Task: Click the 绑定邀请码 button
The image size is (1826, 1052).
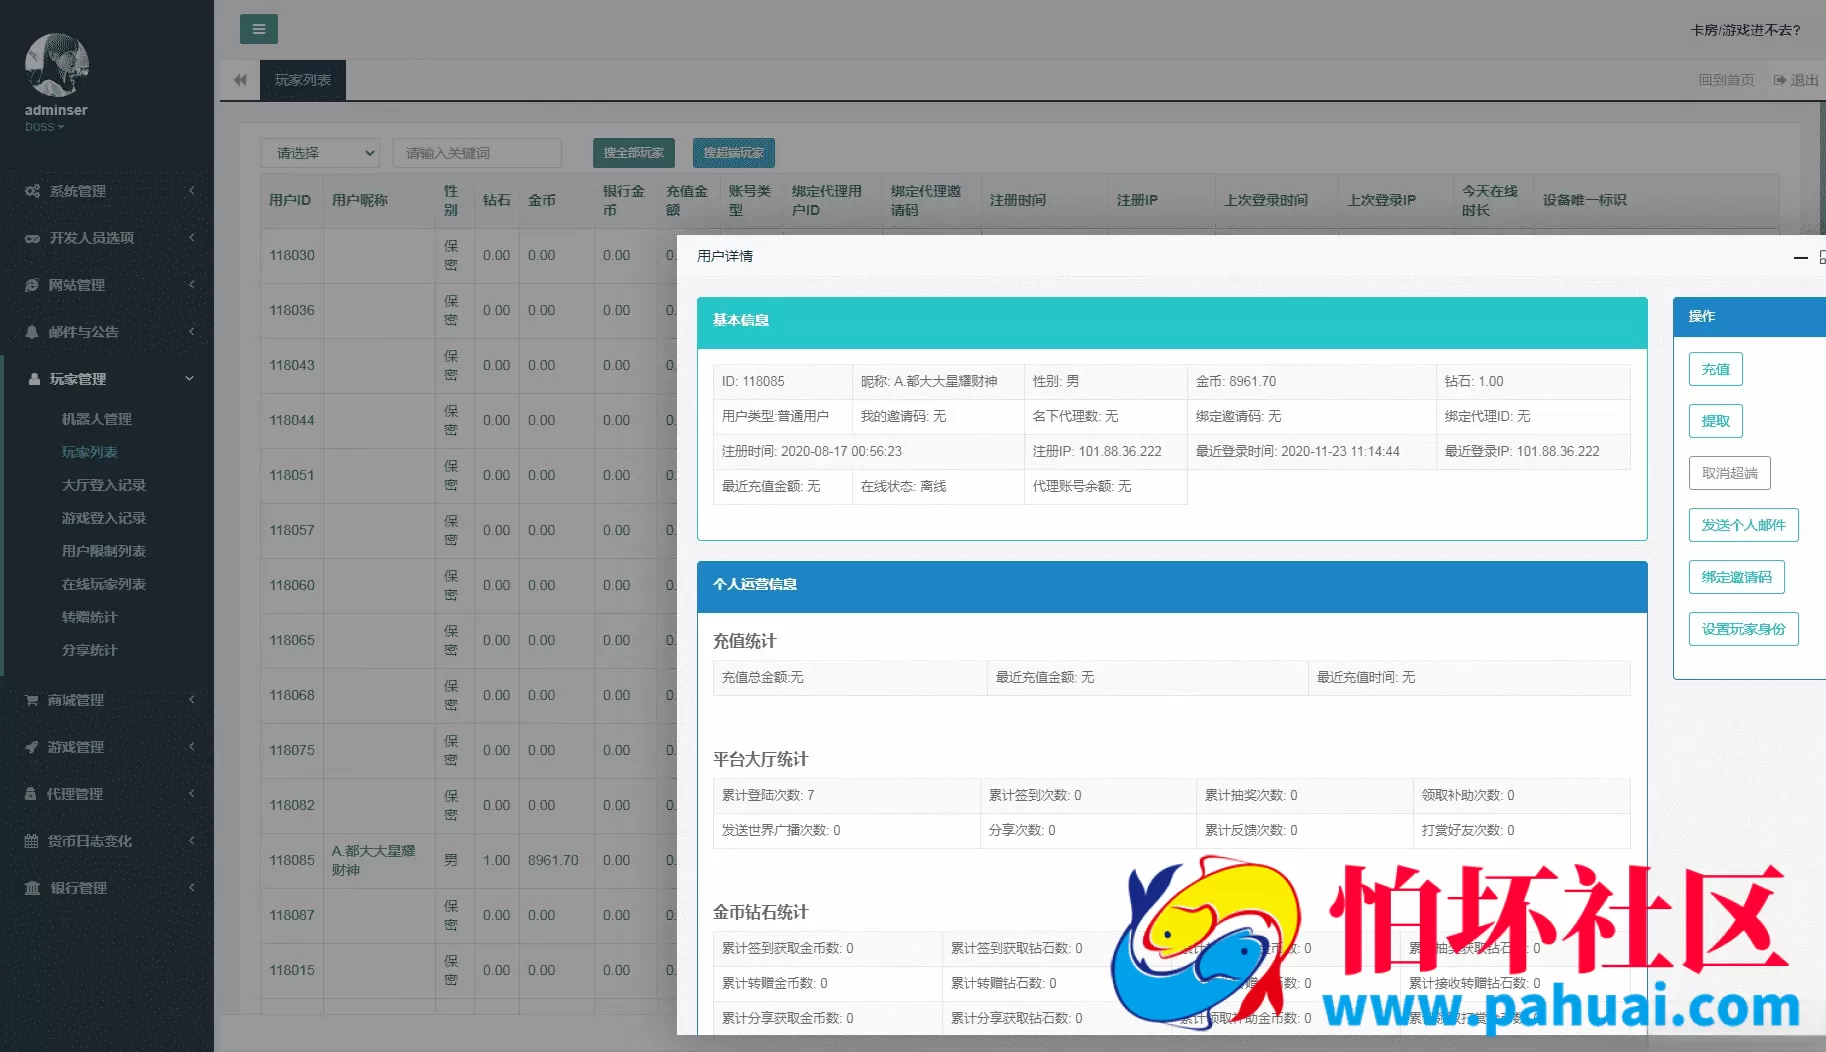Action: pos(1737,577)
